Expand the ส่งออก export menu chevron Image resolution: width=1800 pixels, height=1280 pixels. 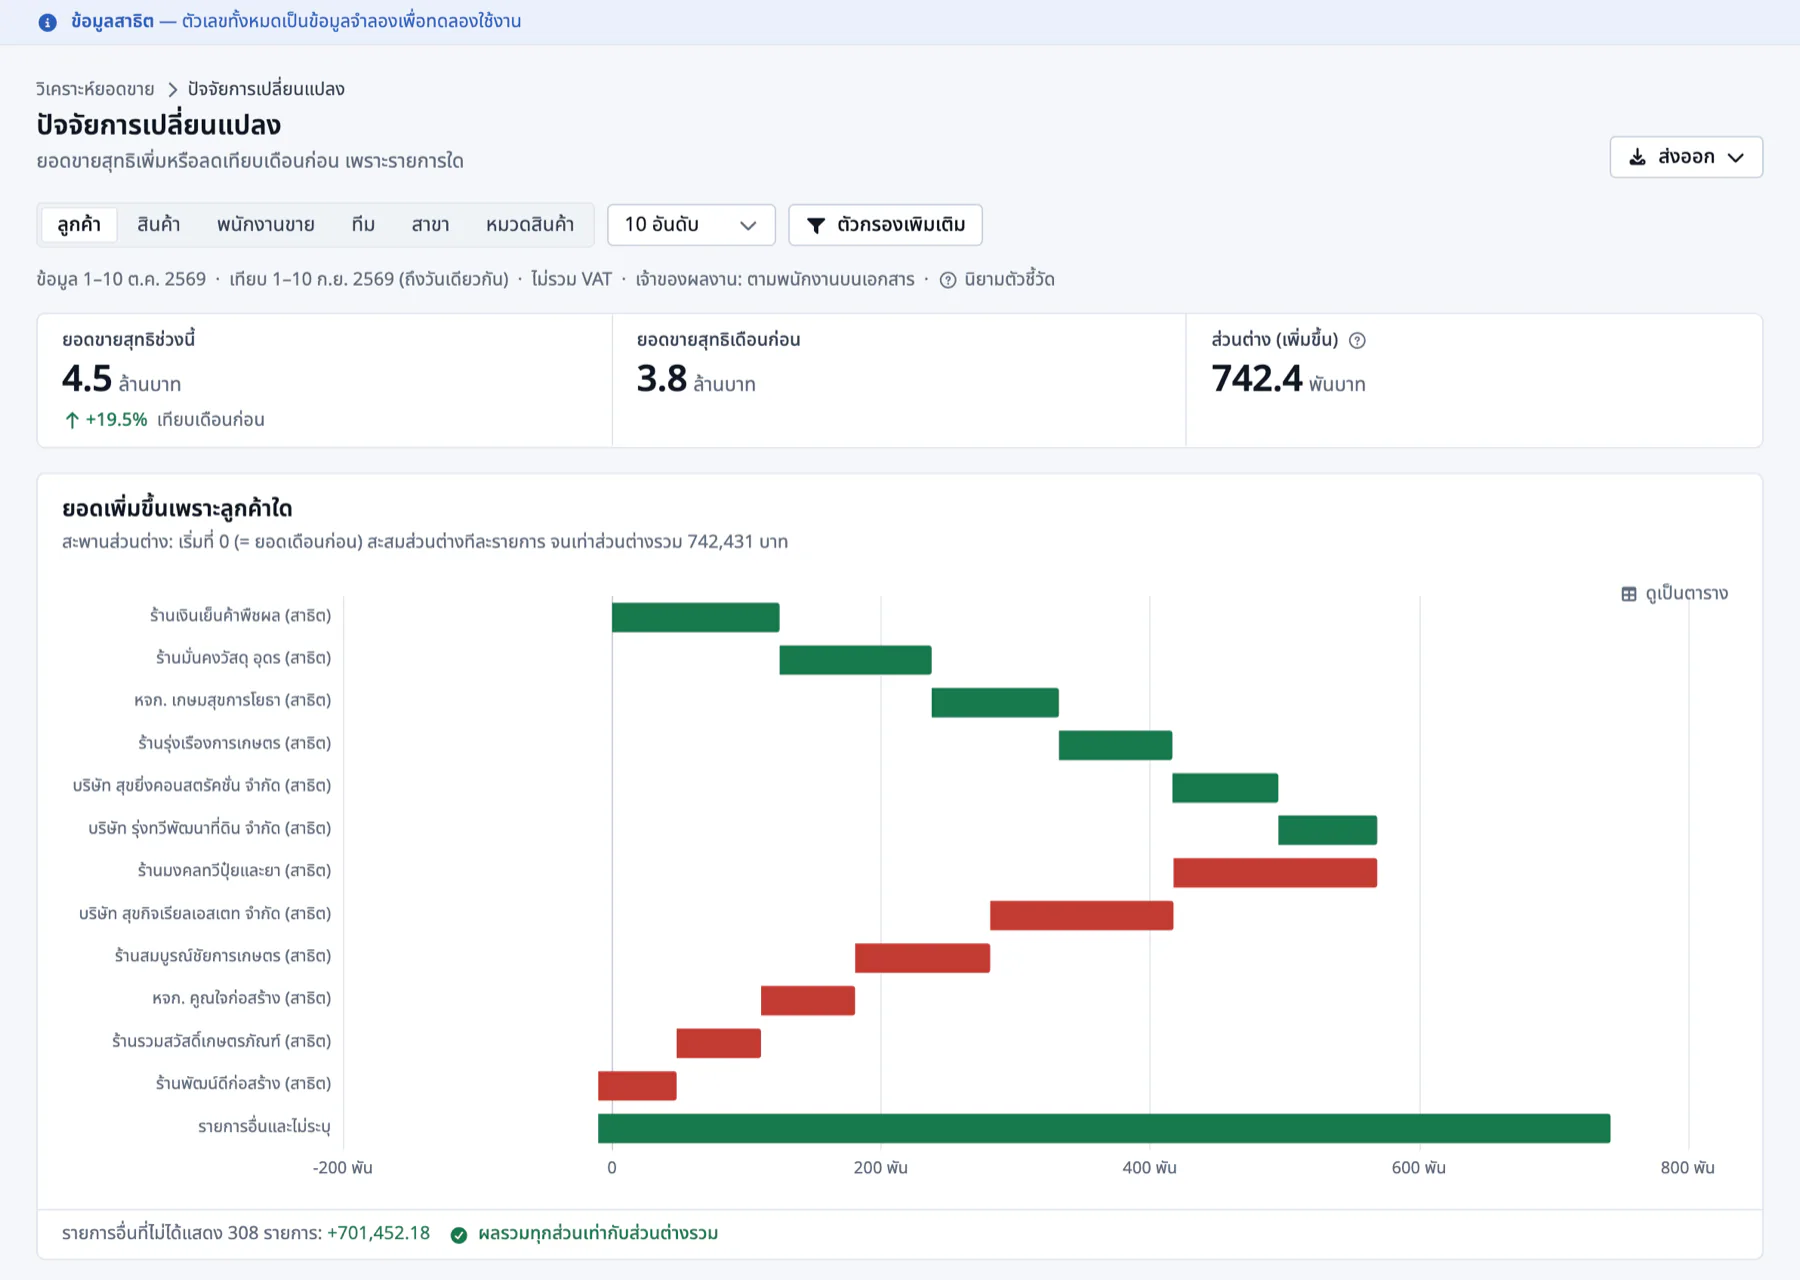[x=1736, y=157]
